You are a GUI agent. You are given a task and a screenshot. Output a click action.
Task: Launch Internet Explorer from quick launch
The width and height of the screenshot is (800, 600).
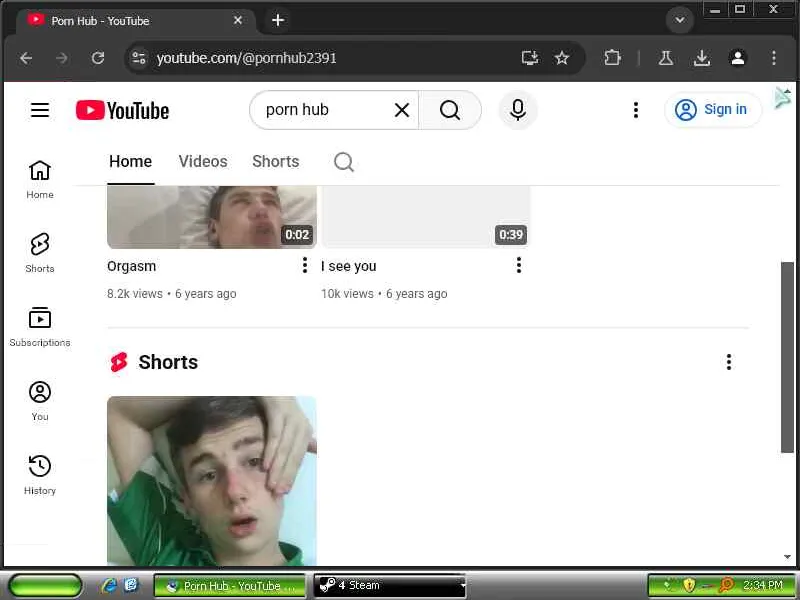pyautogui.click(x=109, y=585)
